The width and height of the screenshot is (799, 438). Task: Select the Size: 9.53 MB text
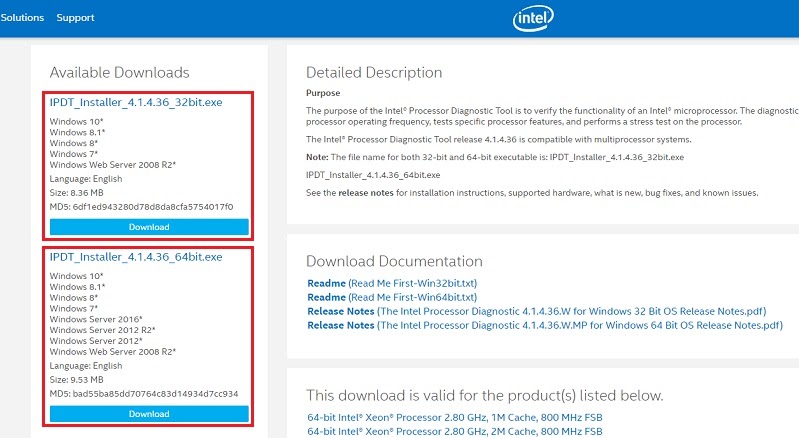tap(76, 380)
